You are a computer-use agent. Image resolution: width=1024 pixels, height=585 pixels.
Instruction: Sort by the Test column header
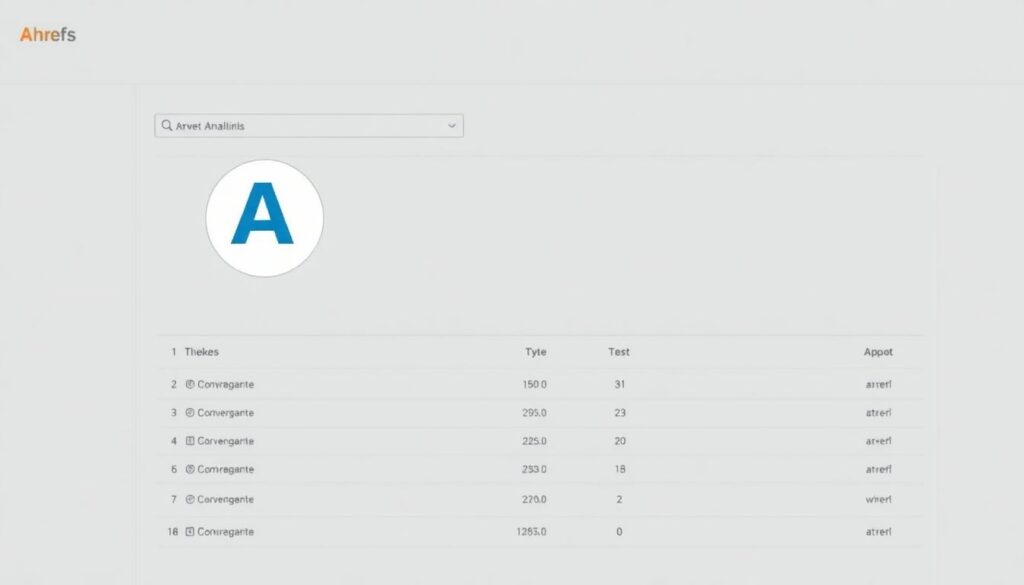pos(618,352)
